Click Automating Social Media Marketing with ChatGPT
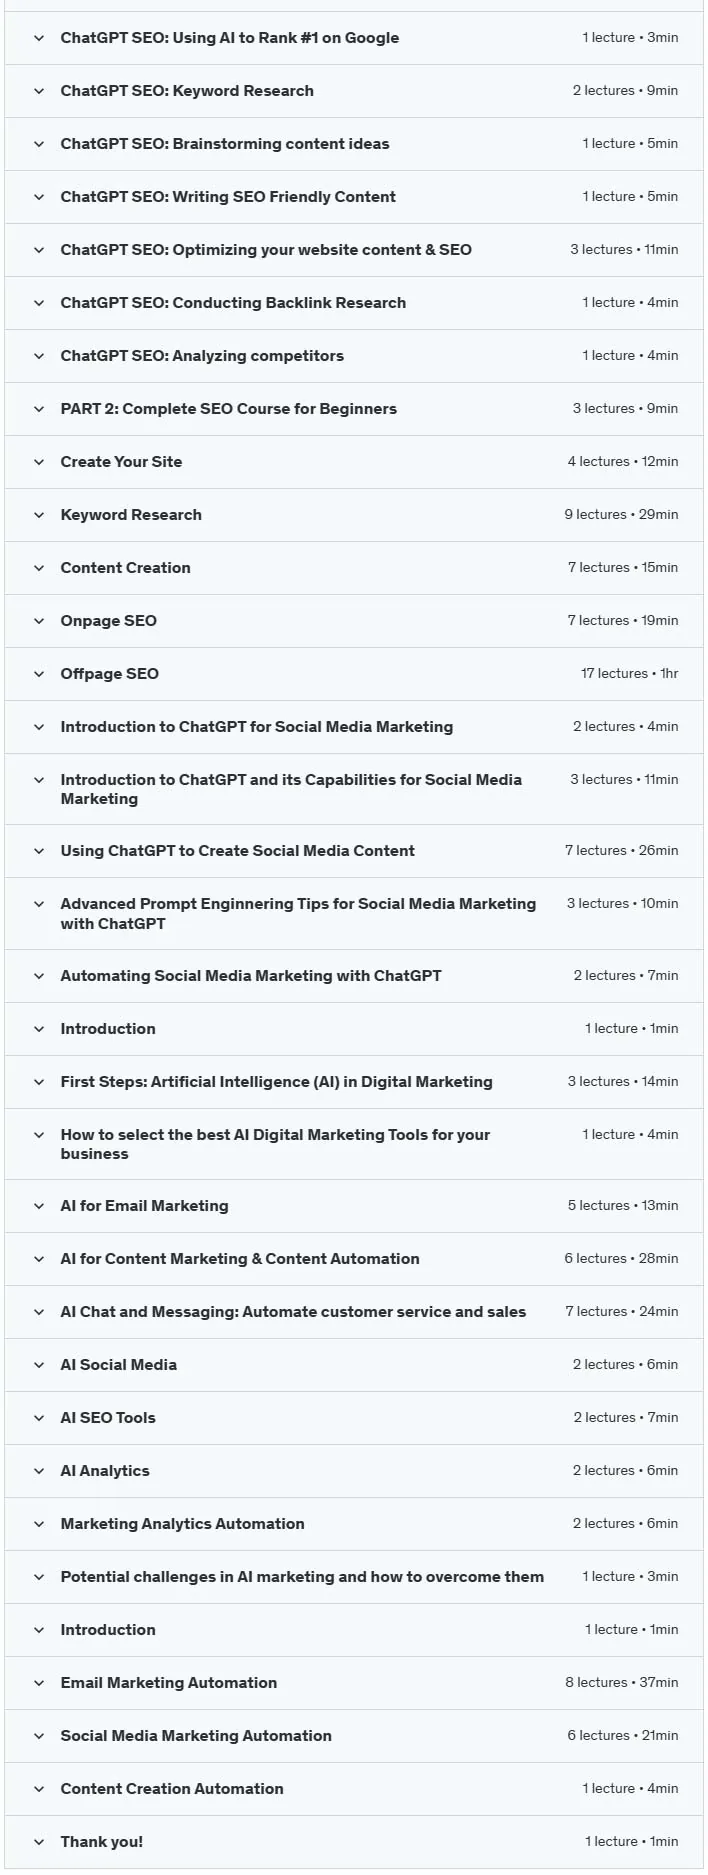Image resolution: width=708 pixels, height=1875 pixels. [x=251, y=976]
